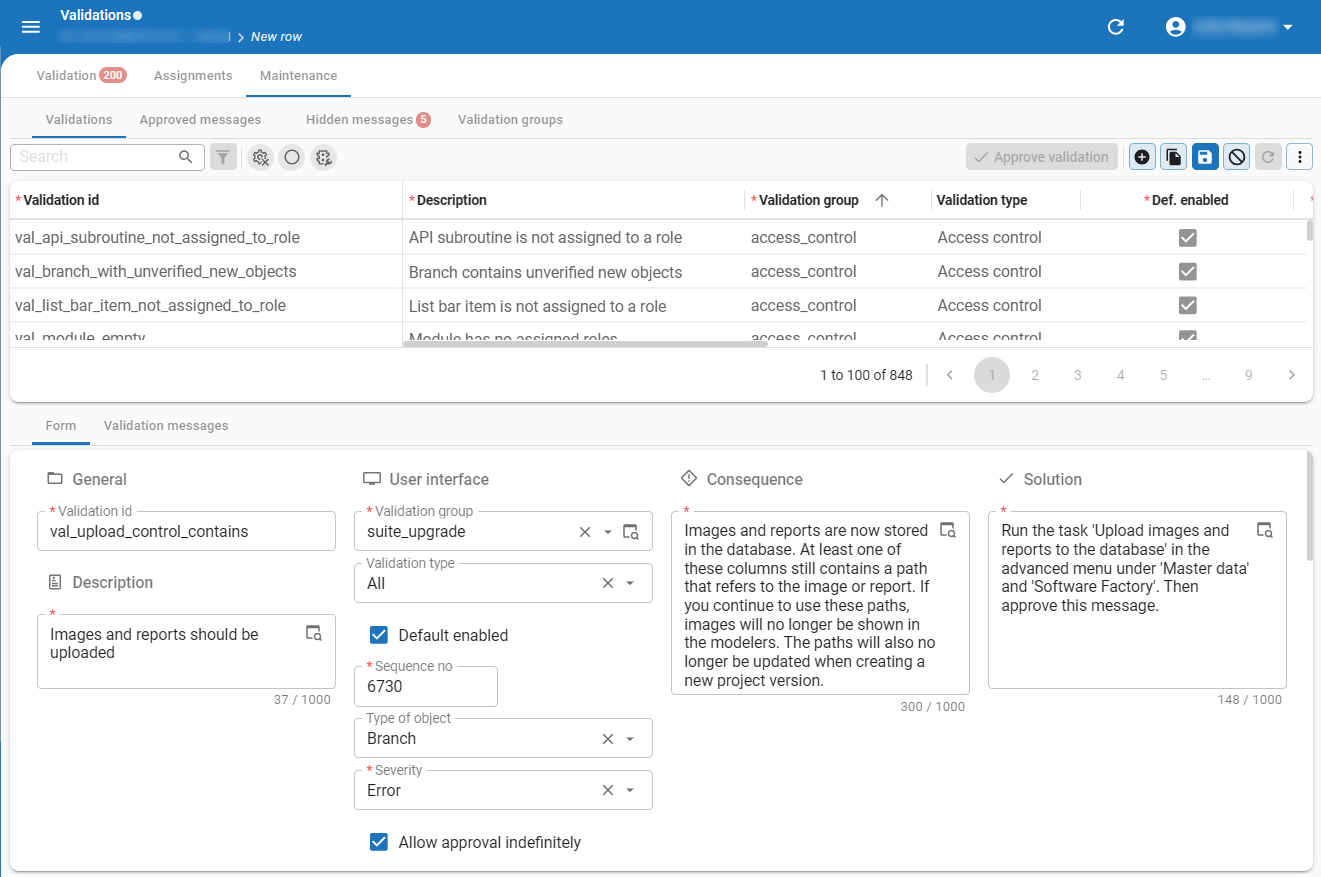Select the Maintenance tab
Screen dimensions: 1321x877
[298, 76]
